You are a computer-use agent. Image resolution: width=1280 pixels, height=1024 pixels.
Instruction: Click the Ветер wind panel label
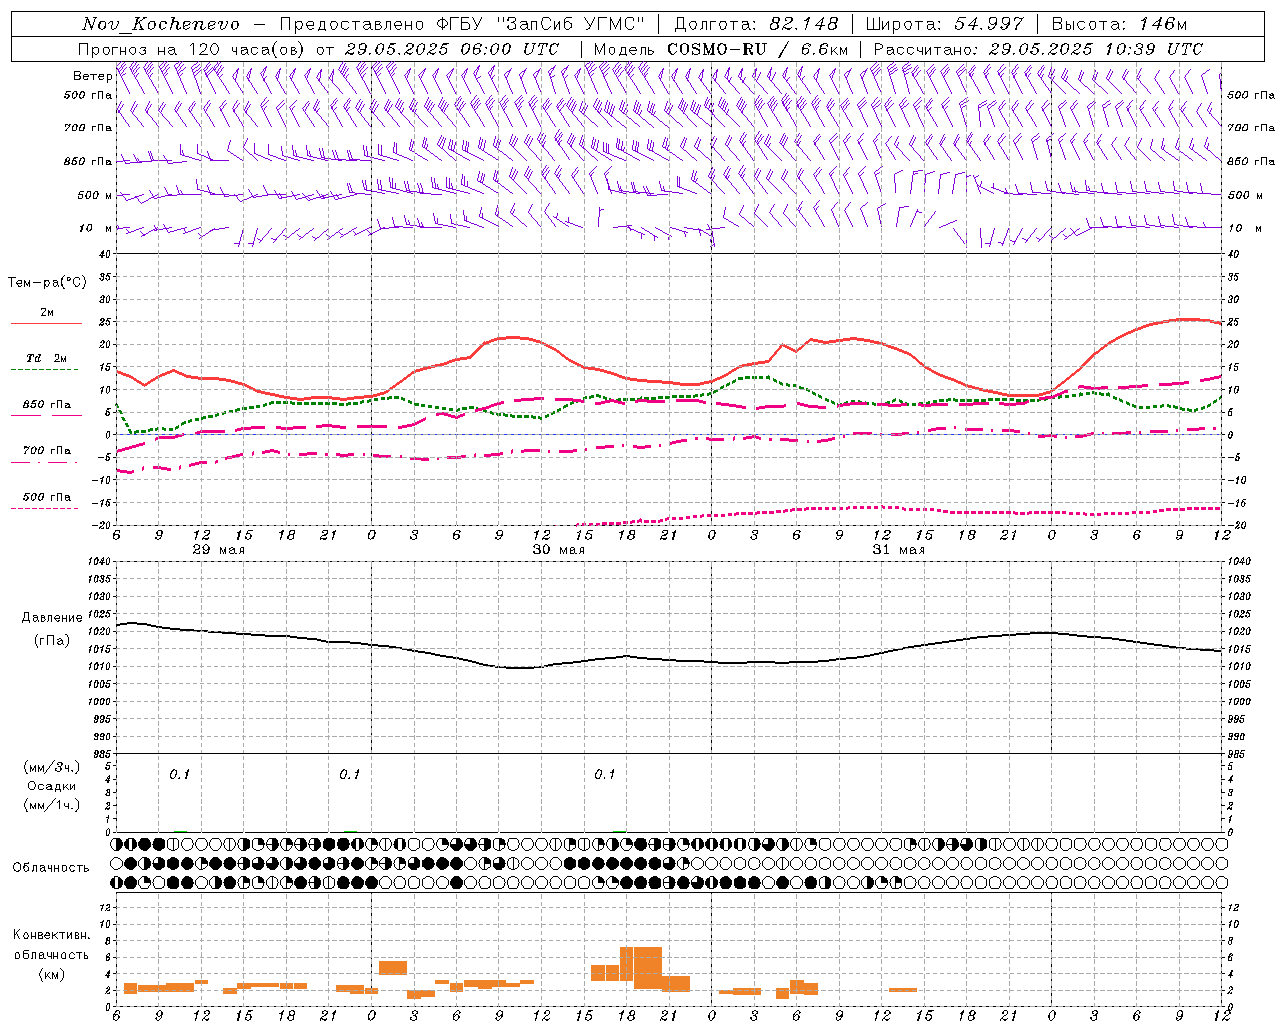coord(92,76)
